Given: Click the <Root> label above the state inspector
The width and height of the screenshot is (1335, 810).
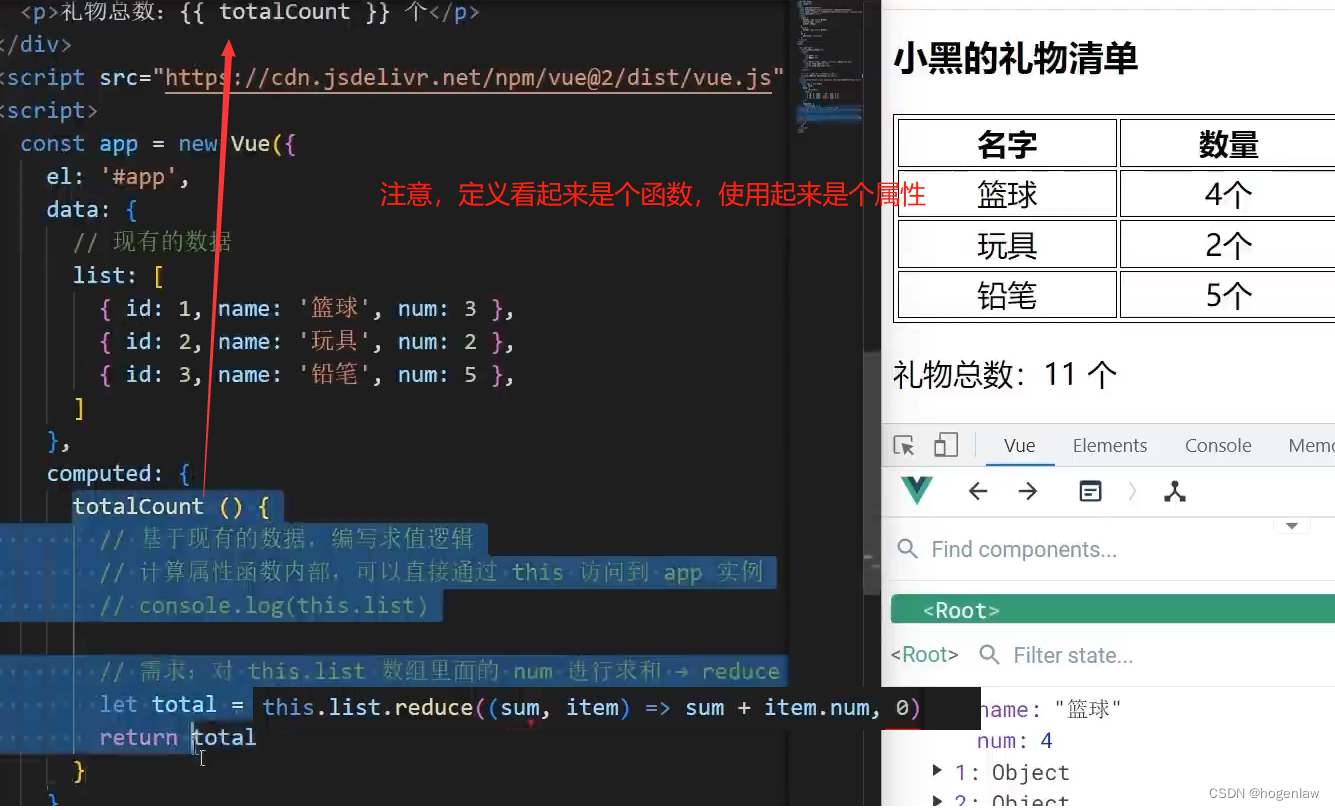Looking at the screenshot, I should pos(925,655).
